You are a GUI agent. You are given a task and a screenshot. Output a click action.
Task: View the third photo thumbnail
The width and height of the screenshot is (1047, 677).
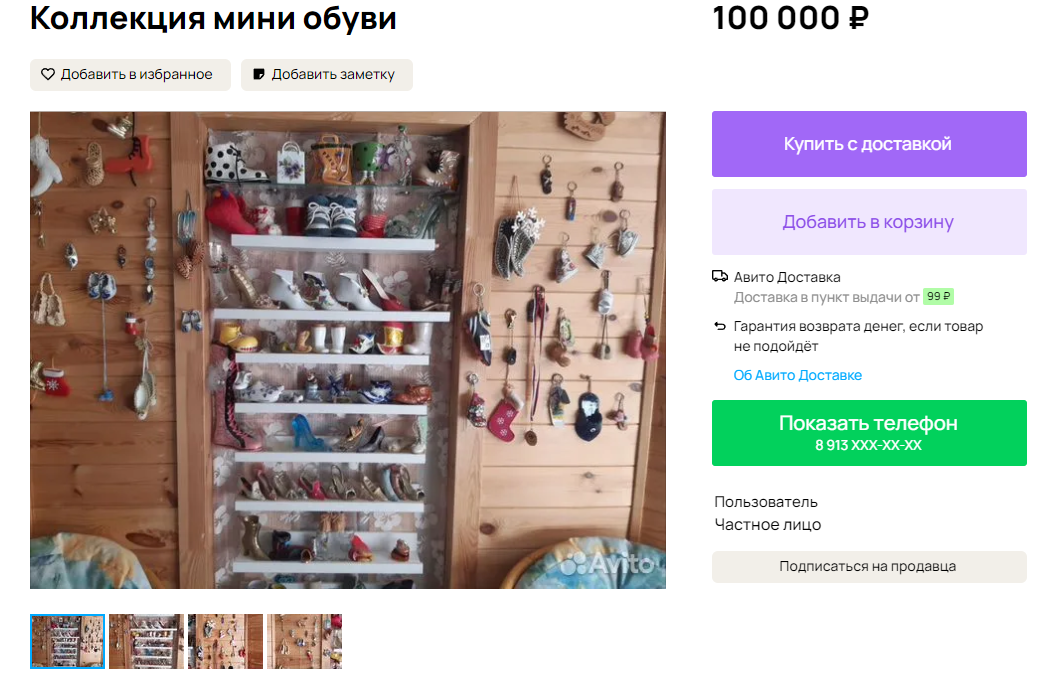click(225, 642)
